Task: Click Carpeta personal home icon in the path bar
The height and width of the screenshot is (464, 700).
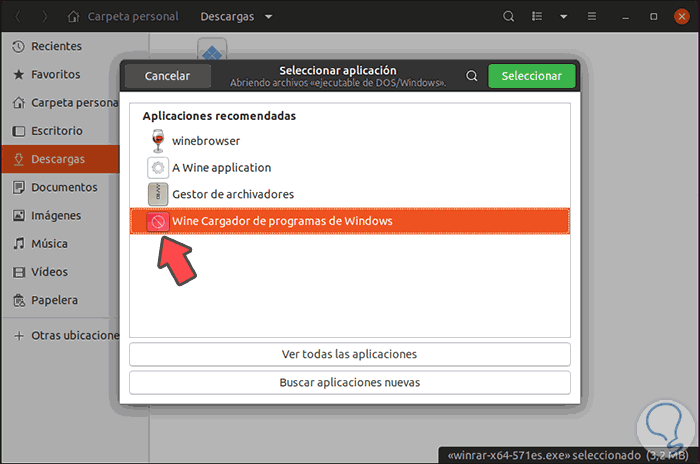Action: 73,17
